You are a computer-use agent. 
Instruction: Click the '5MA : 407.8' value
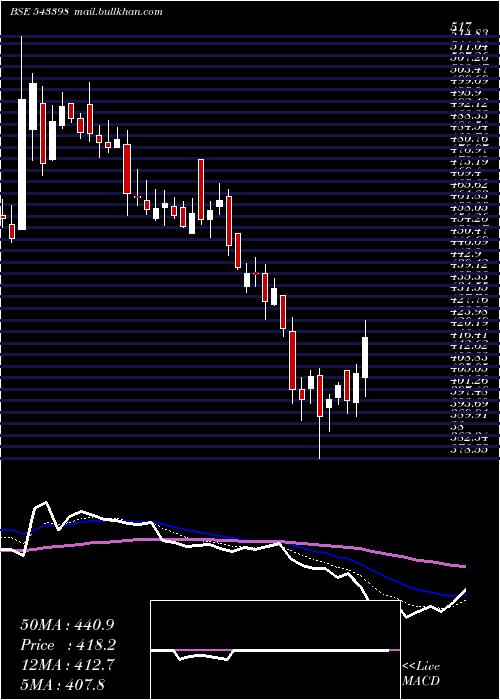tap(62, 684)
